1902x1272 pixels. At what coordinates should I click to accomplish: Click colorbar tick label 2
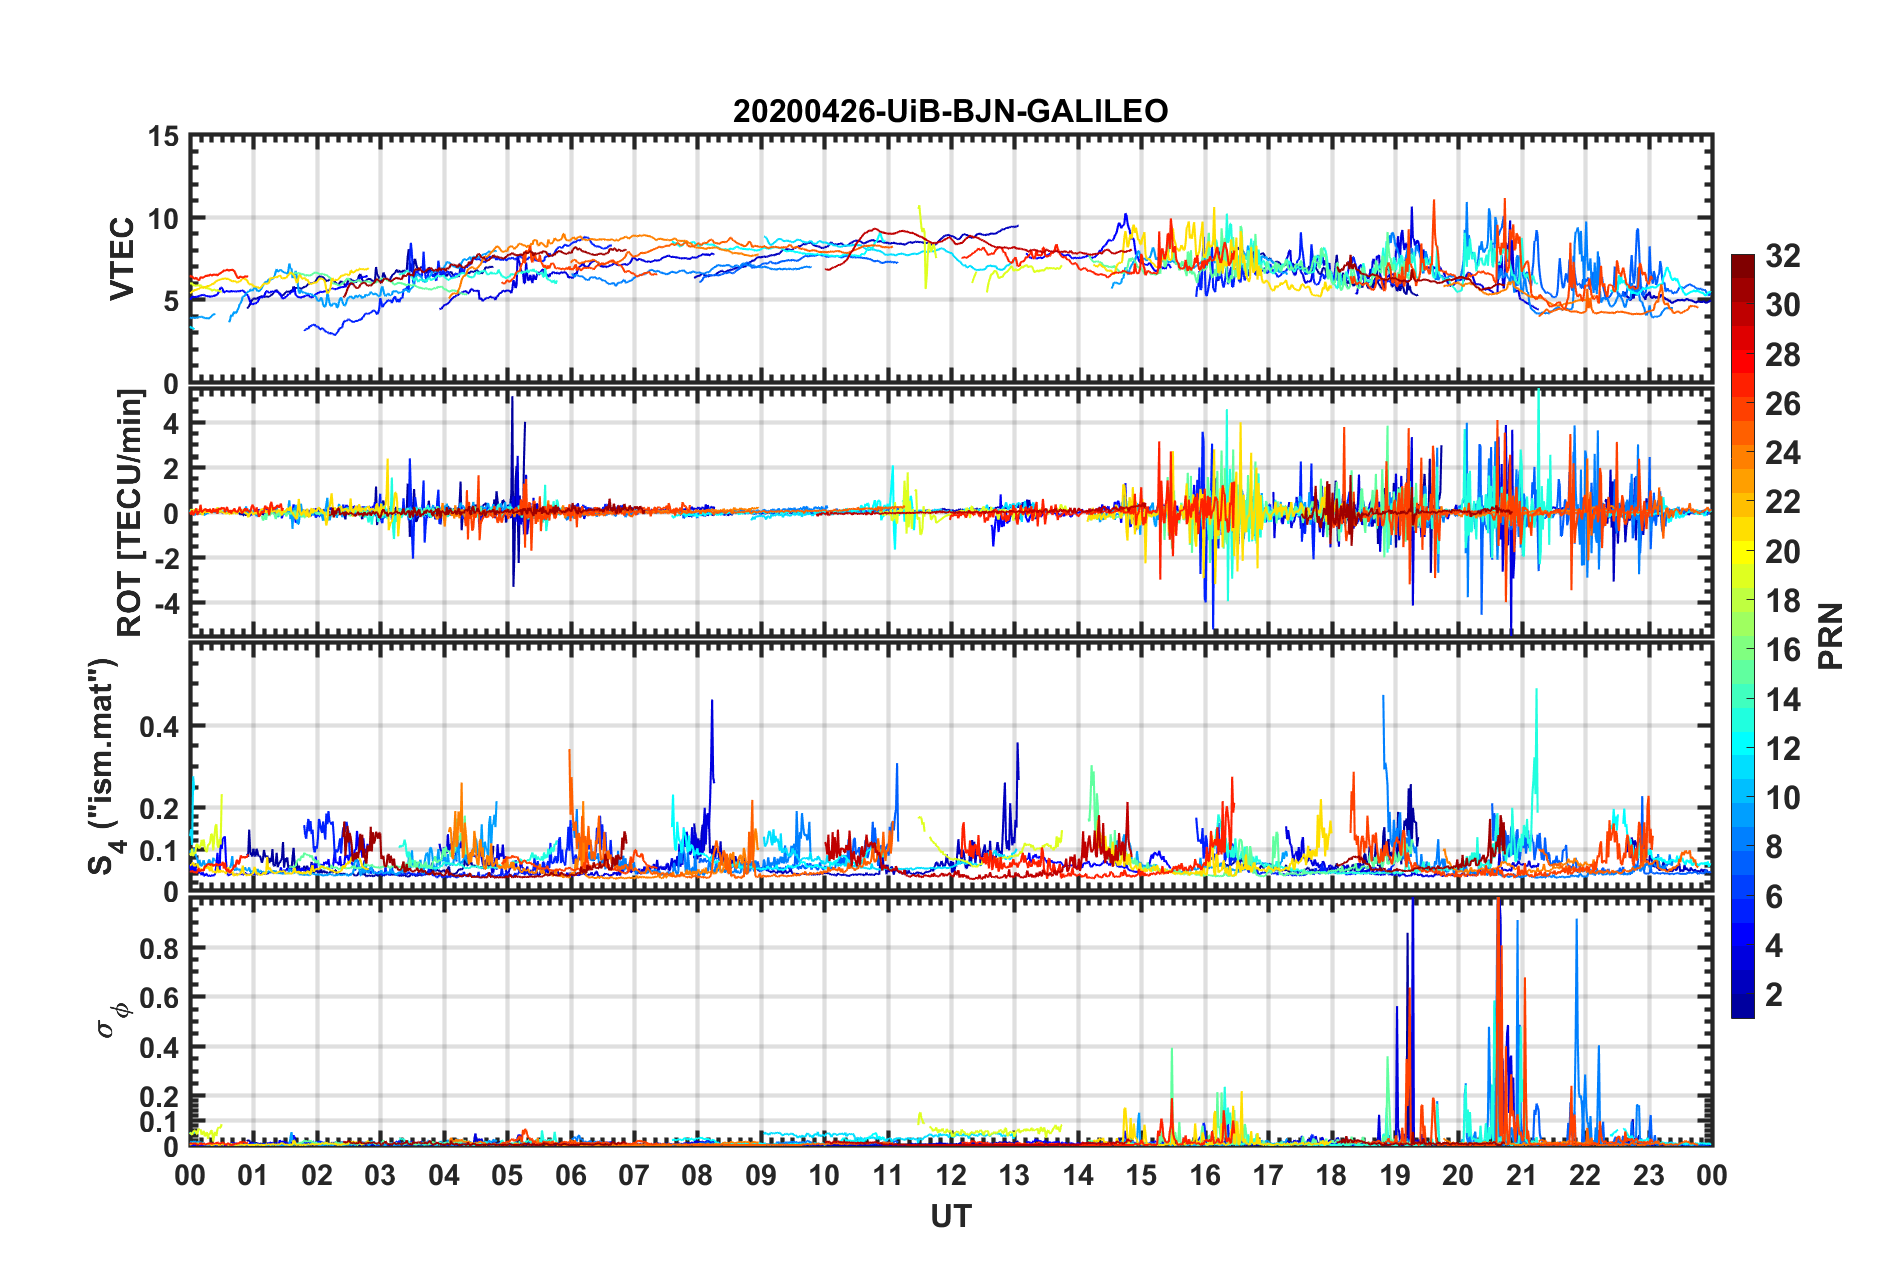[1774, 995]
